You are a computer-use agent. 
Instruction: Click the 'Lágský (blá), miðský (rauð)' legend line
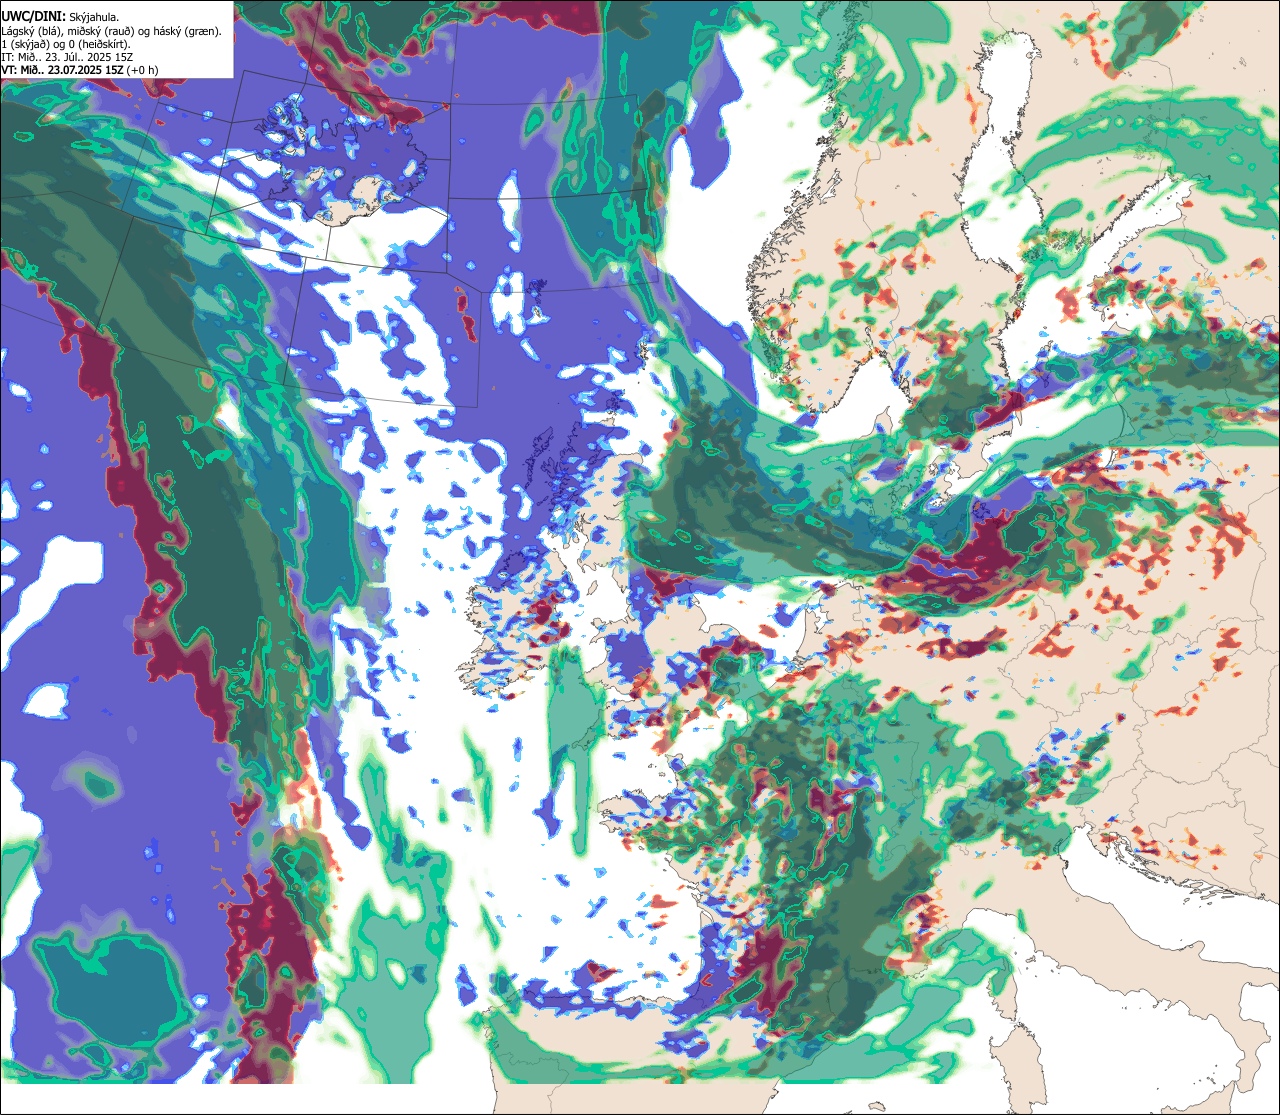pos(111,31)
